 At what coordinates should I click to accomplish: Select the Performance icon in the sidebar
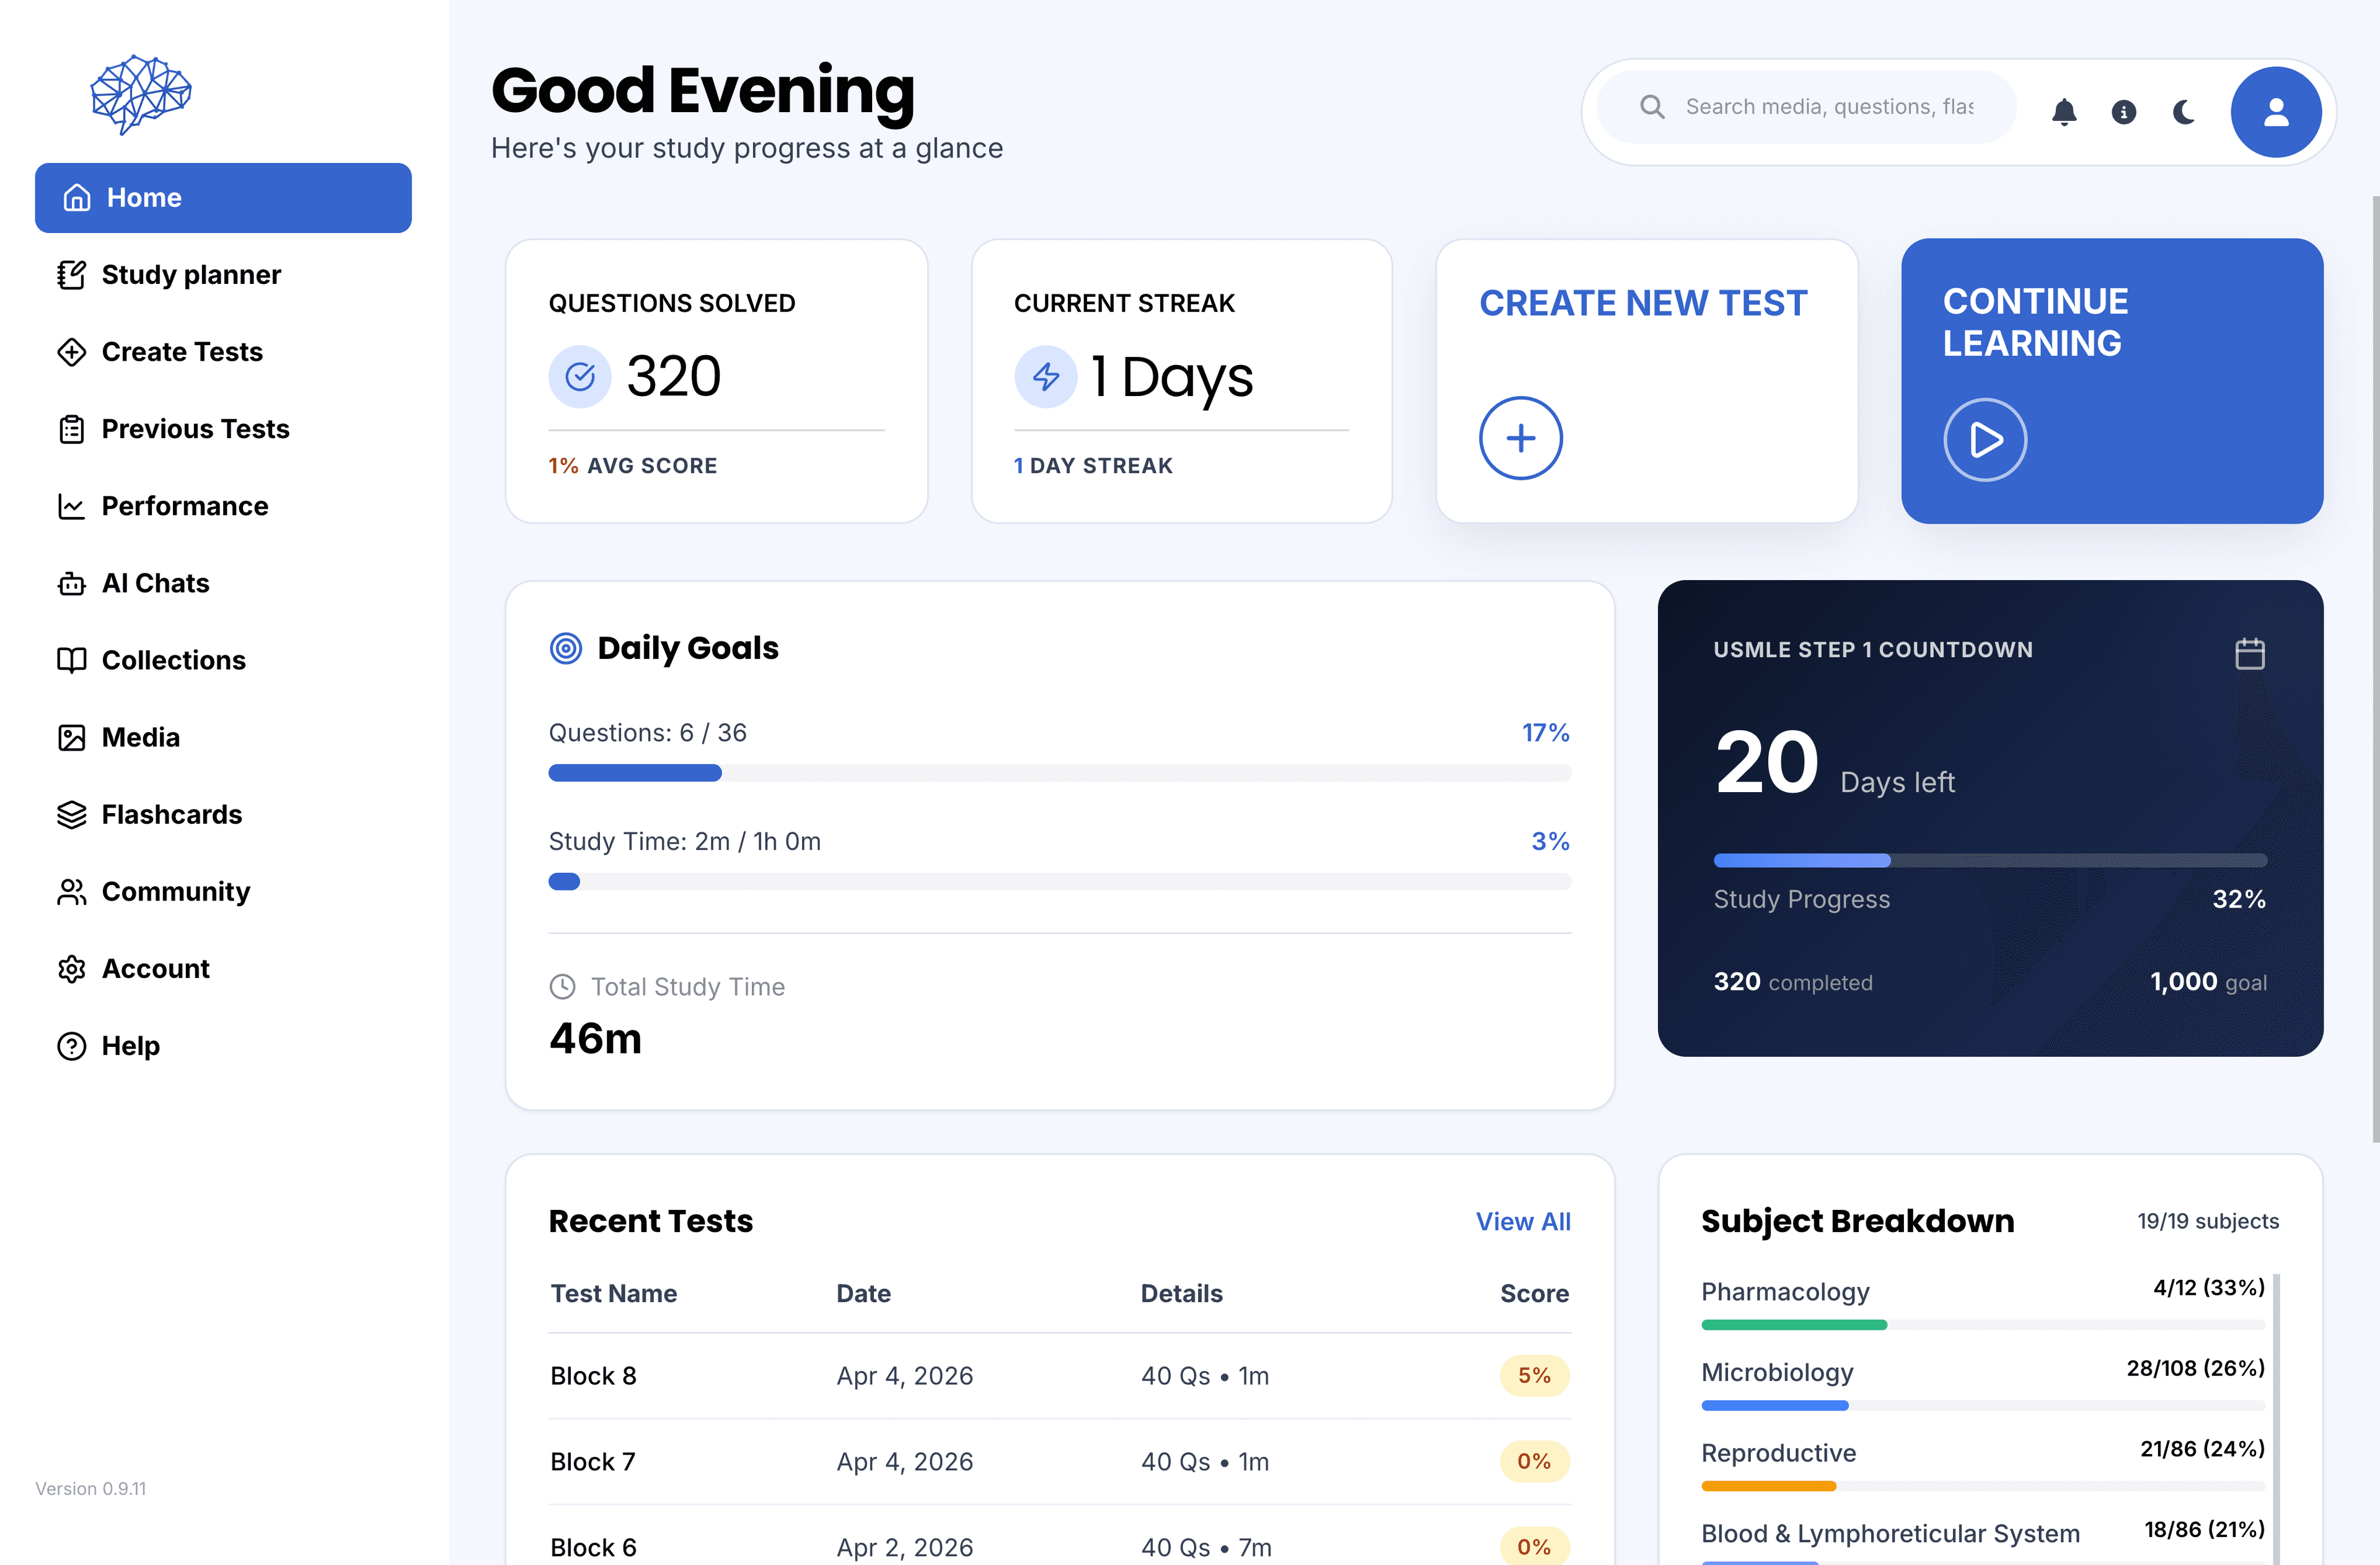[x=71, y=506]
